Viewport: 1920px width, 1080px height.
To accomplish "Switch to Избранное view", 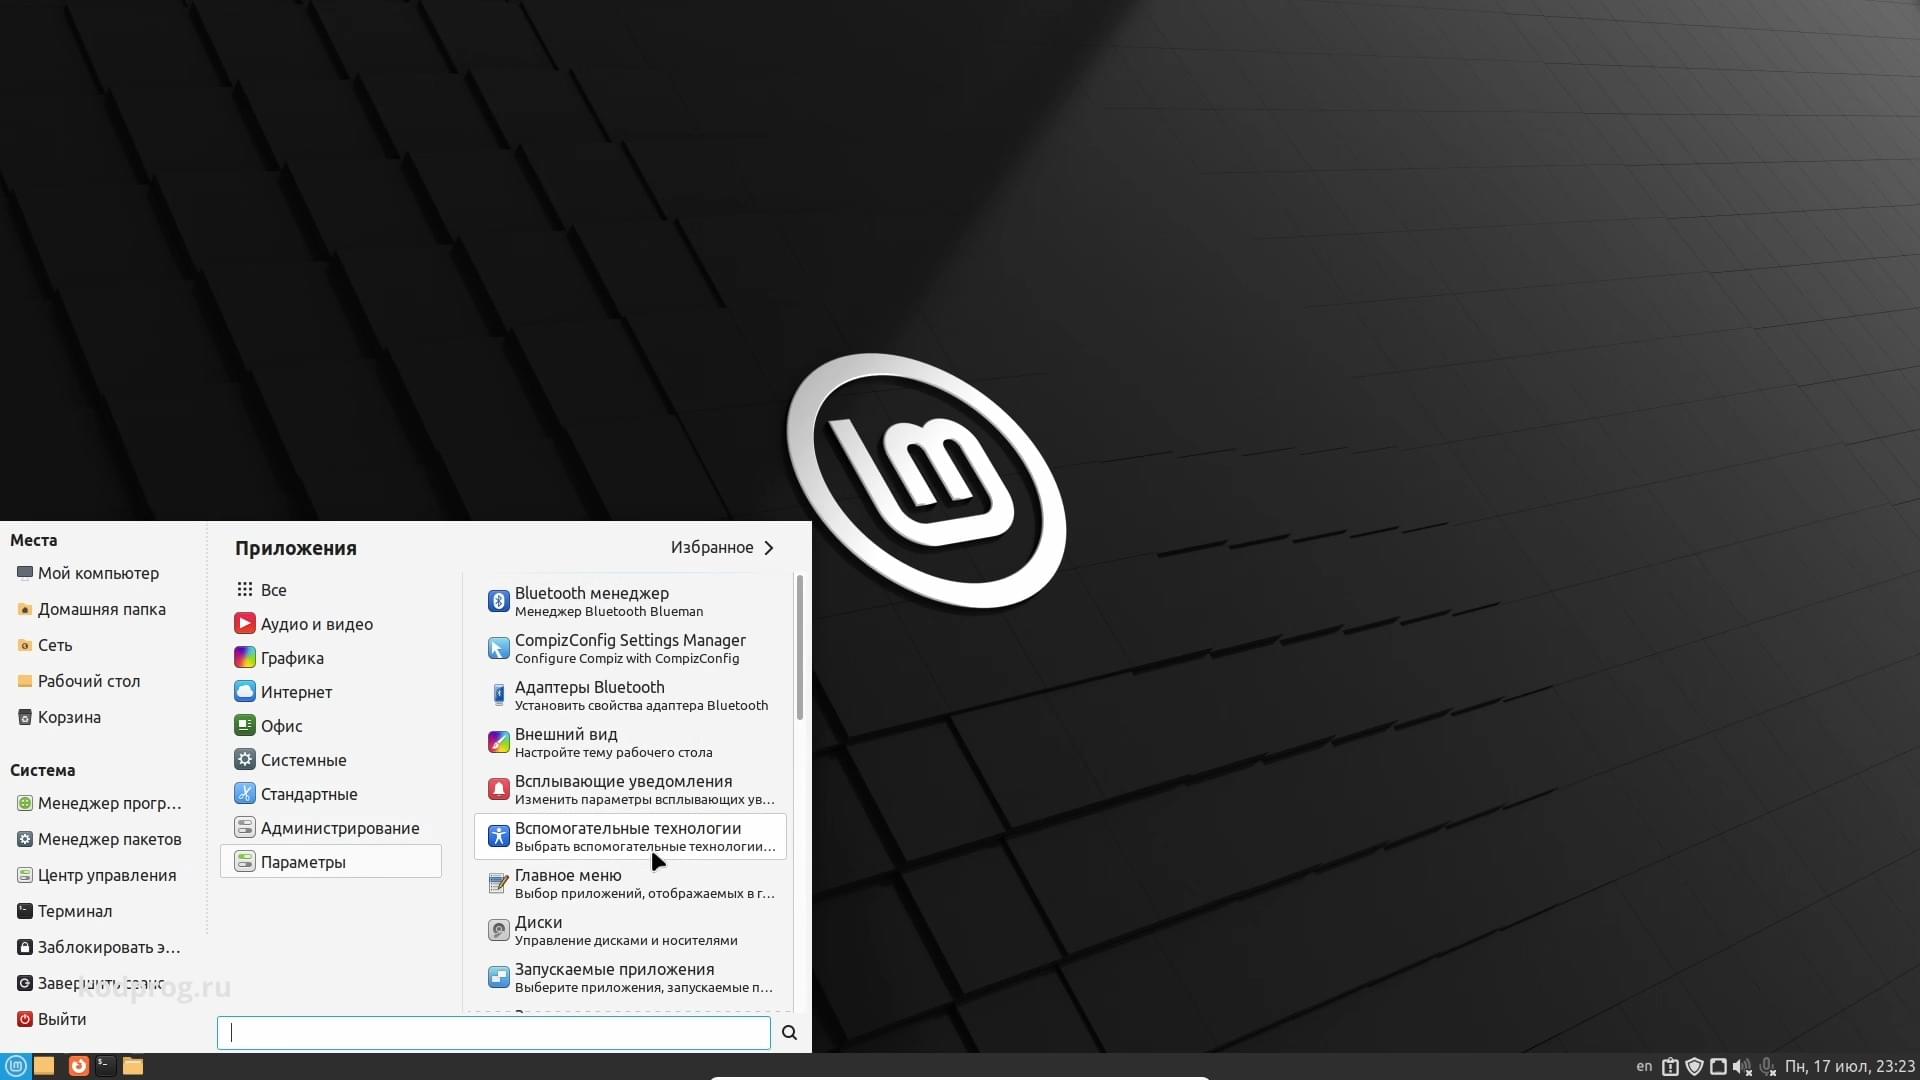I will point(722,548).
